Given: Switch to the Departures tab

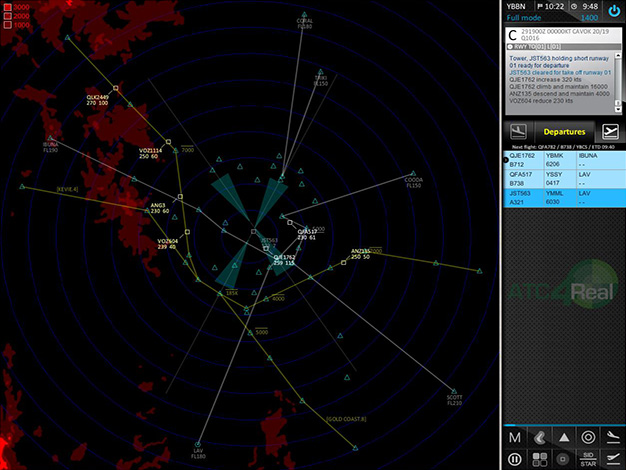Looking at the screenshot, I should point(563,131).
